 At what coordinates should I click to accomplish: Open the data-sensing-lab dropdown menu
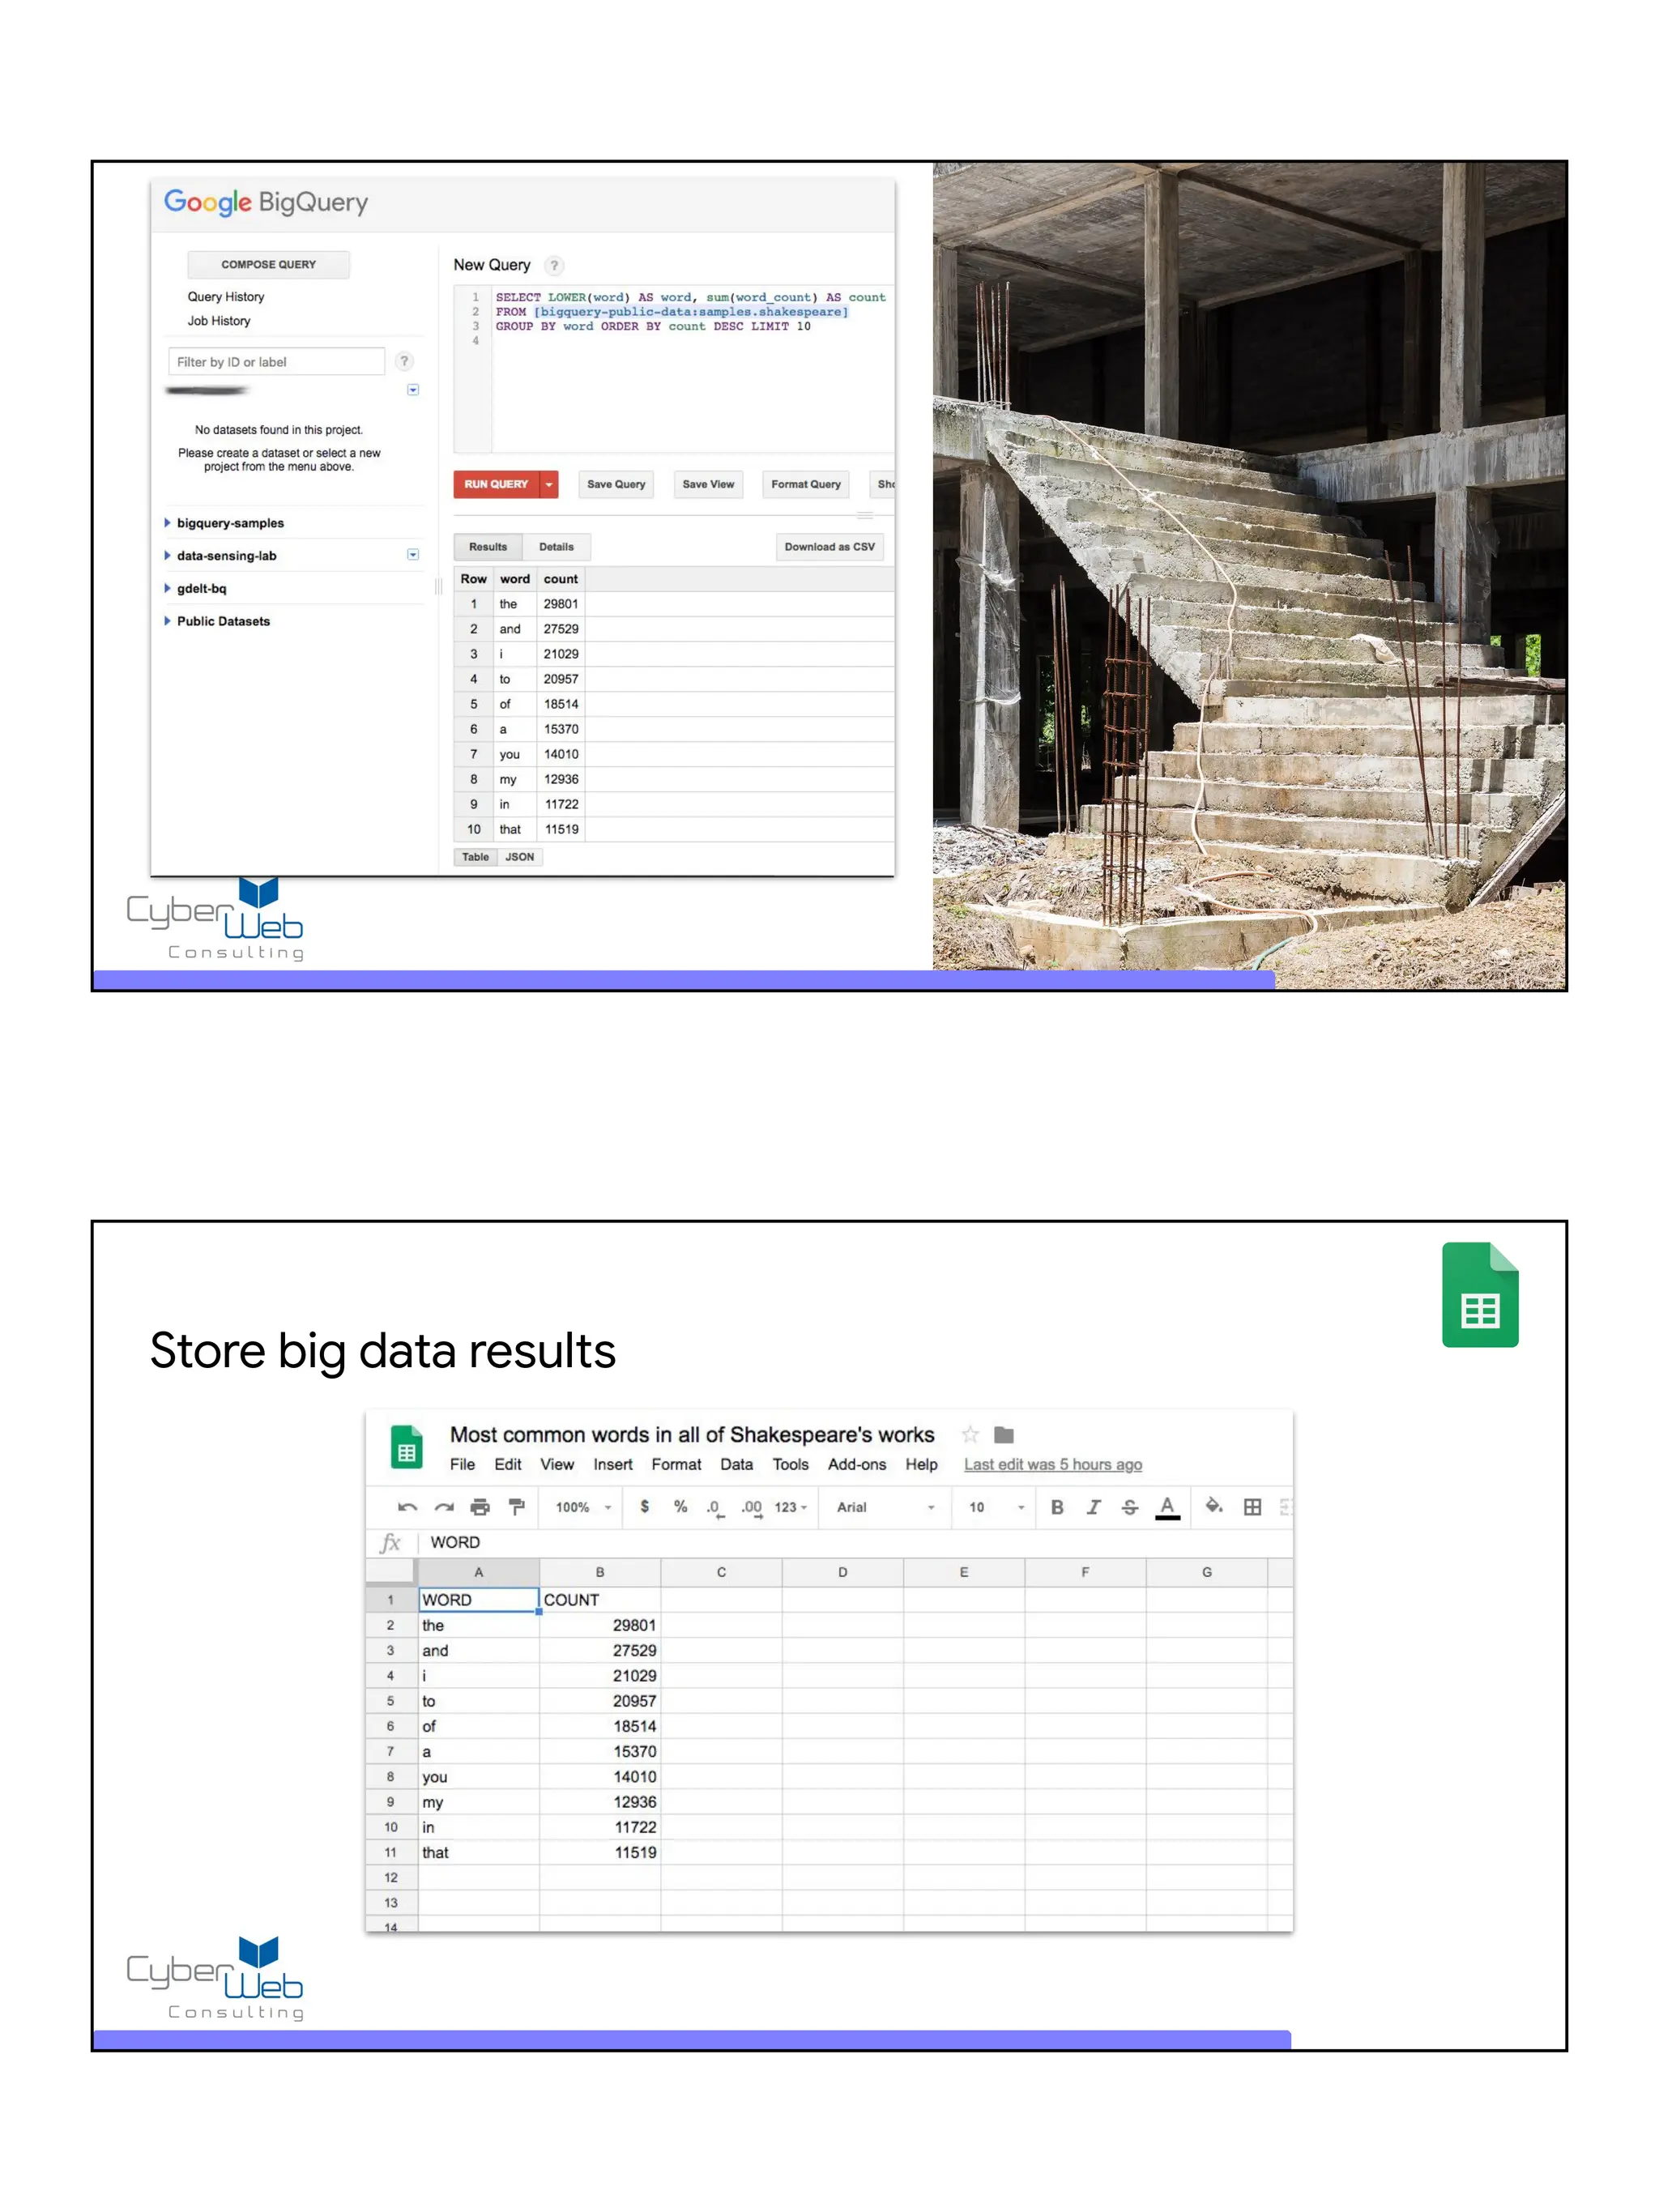point(413,555)
